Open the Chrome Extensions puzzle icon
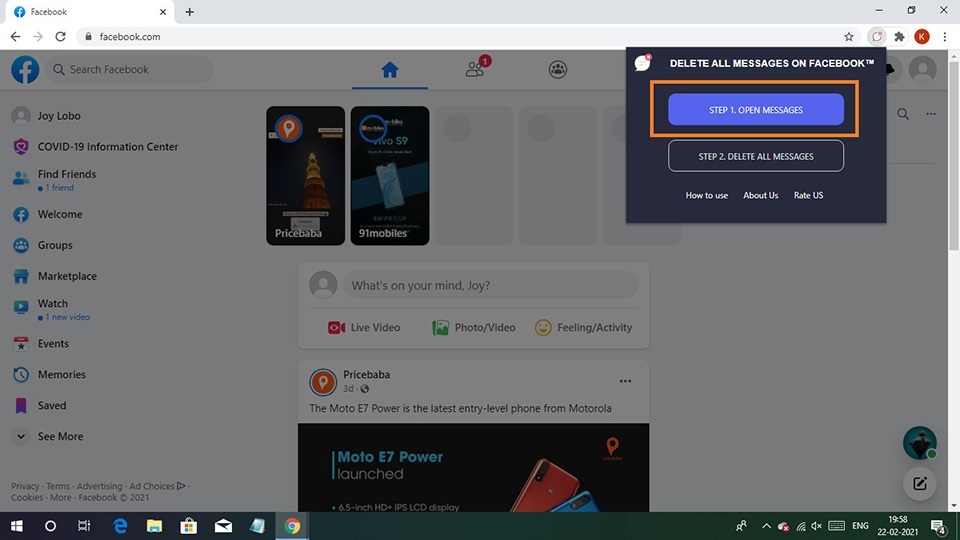 click(899, 37)
